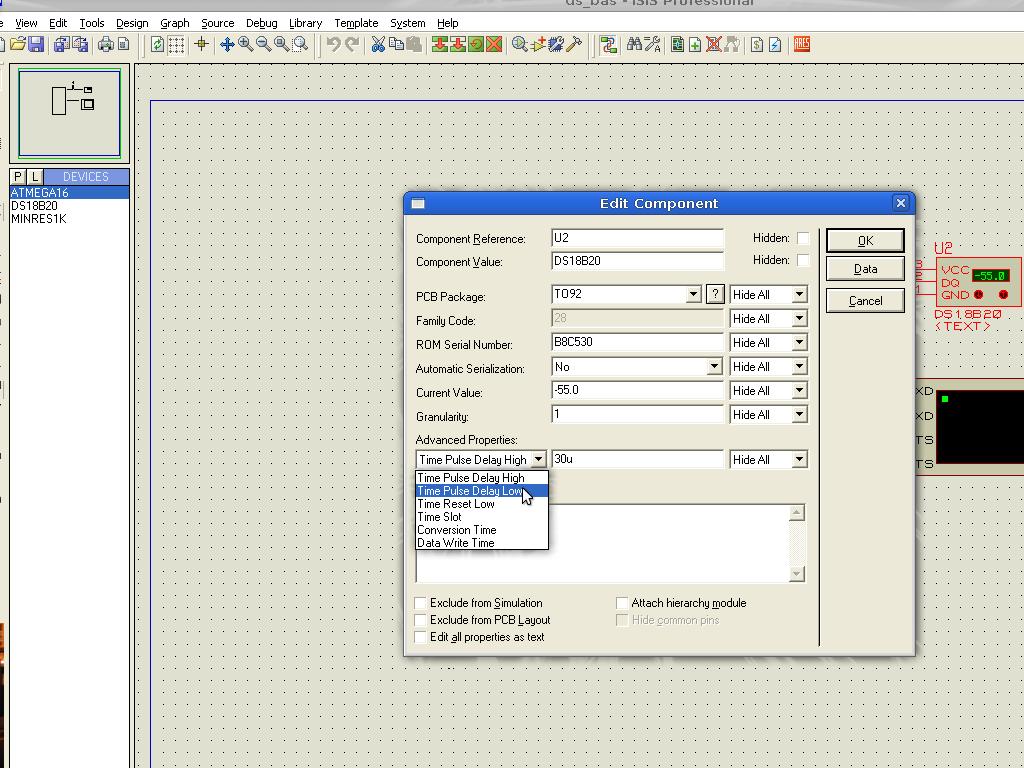Toggle the grid display icon
Viewport: 1024px width, 768px height.
tap(176, 44)
